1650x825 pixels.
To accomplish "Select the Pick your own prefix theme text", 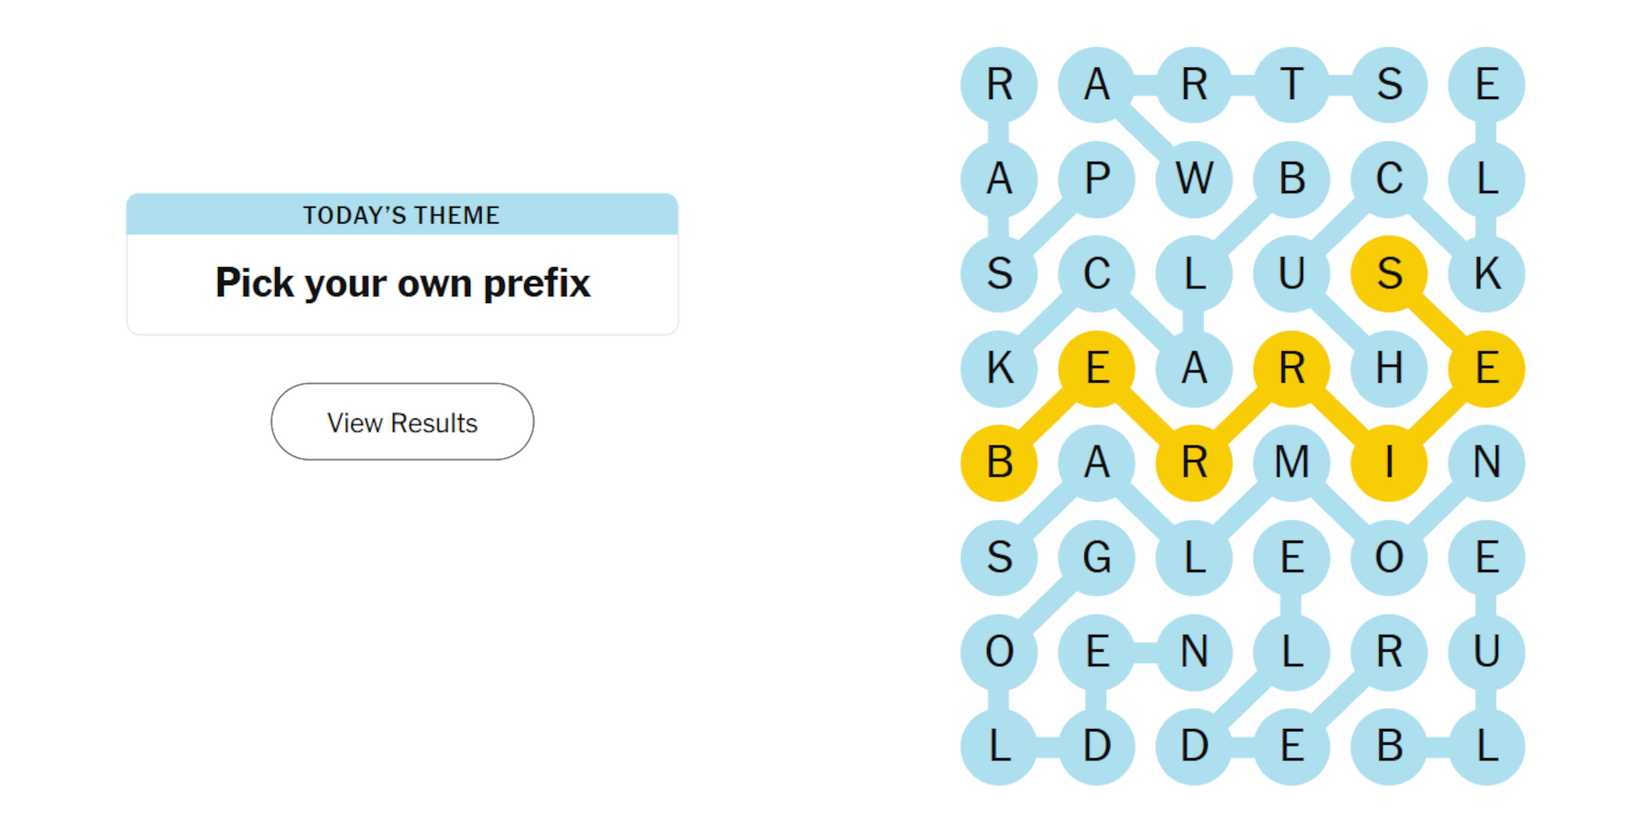I will (401, 283).
